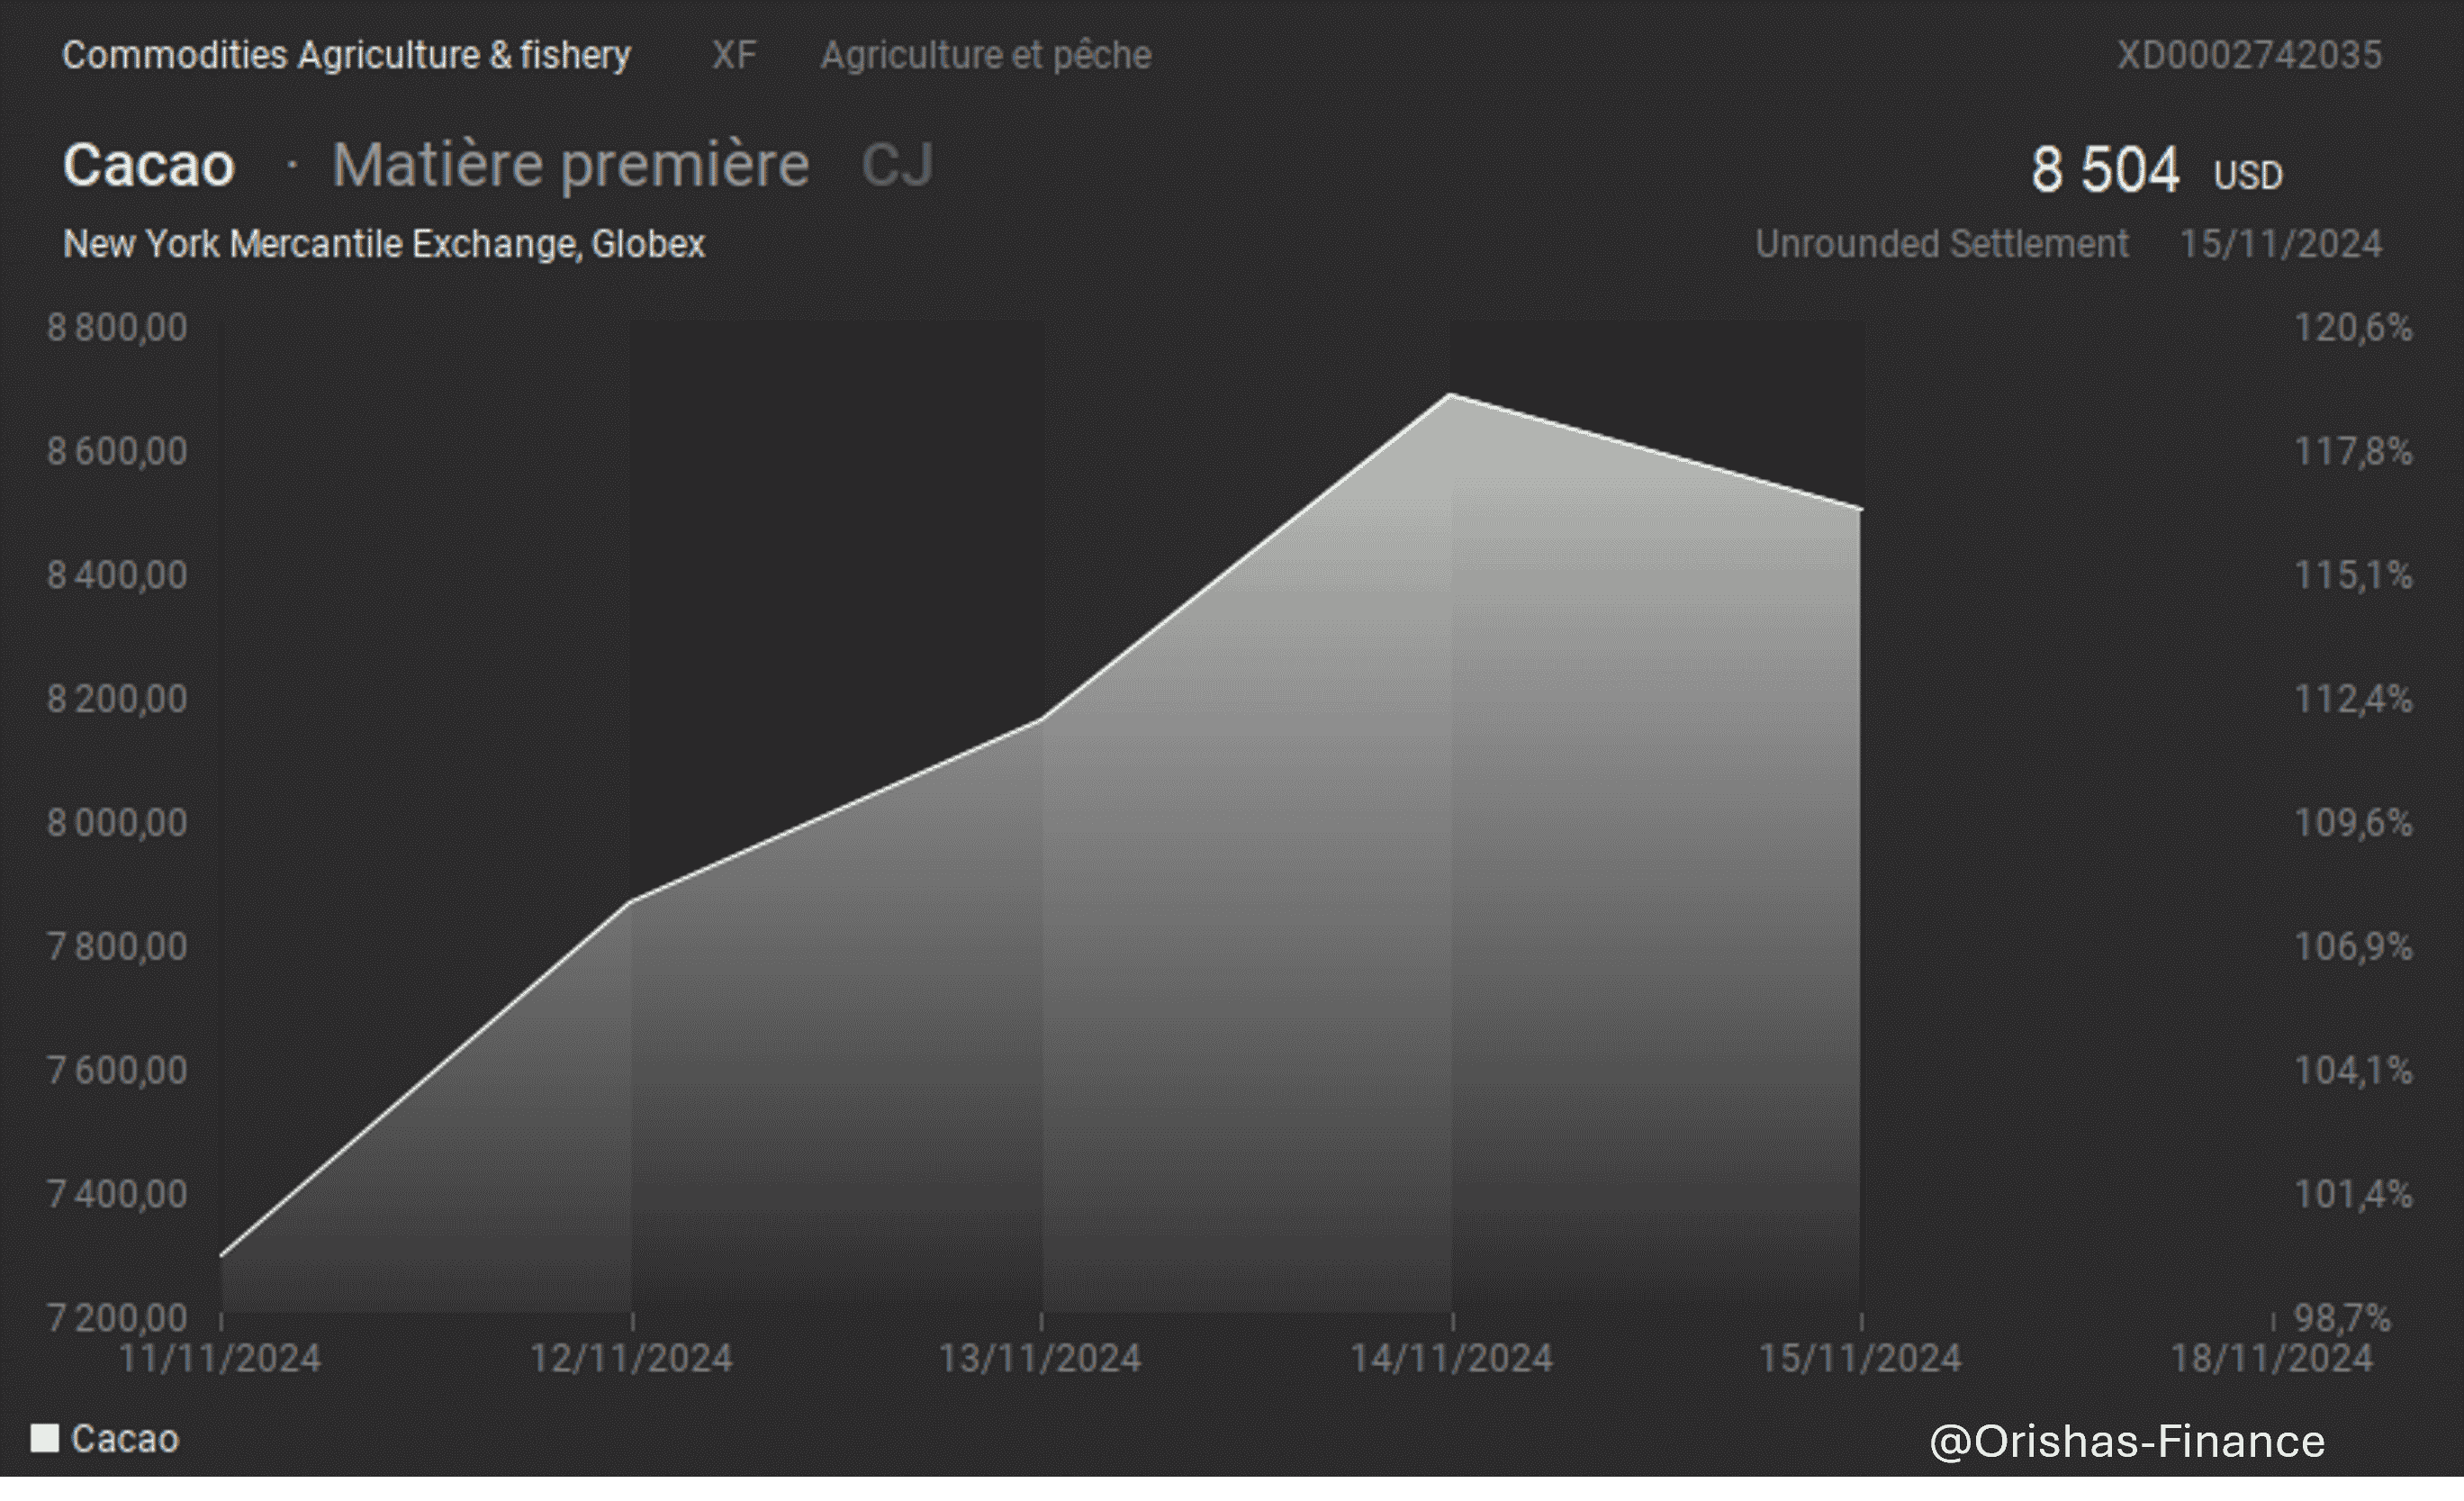Select the Commodities Agriculture & fishery heading

346,54
